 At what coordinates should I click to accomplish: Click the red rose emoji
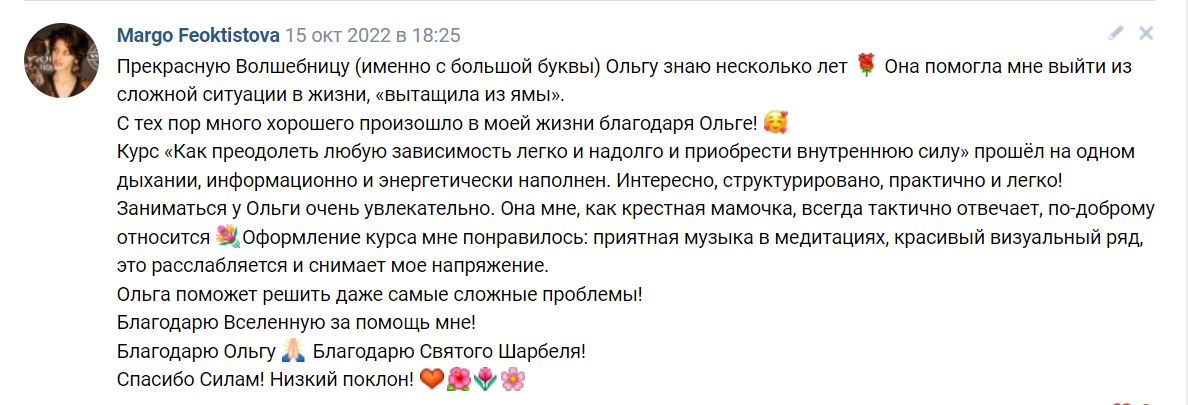click(x=866, y=66)
